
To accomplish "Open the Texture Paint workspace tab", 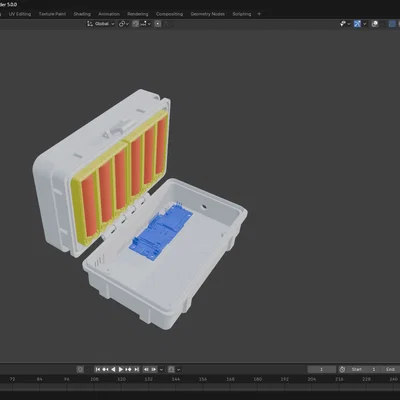I will pos(52,14).
